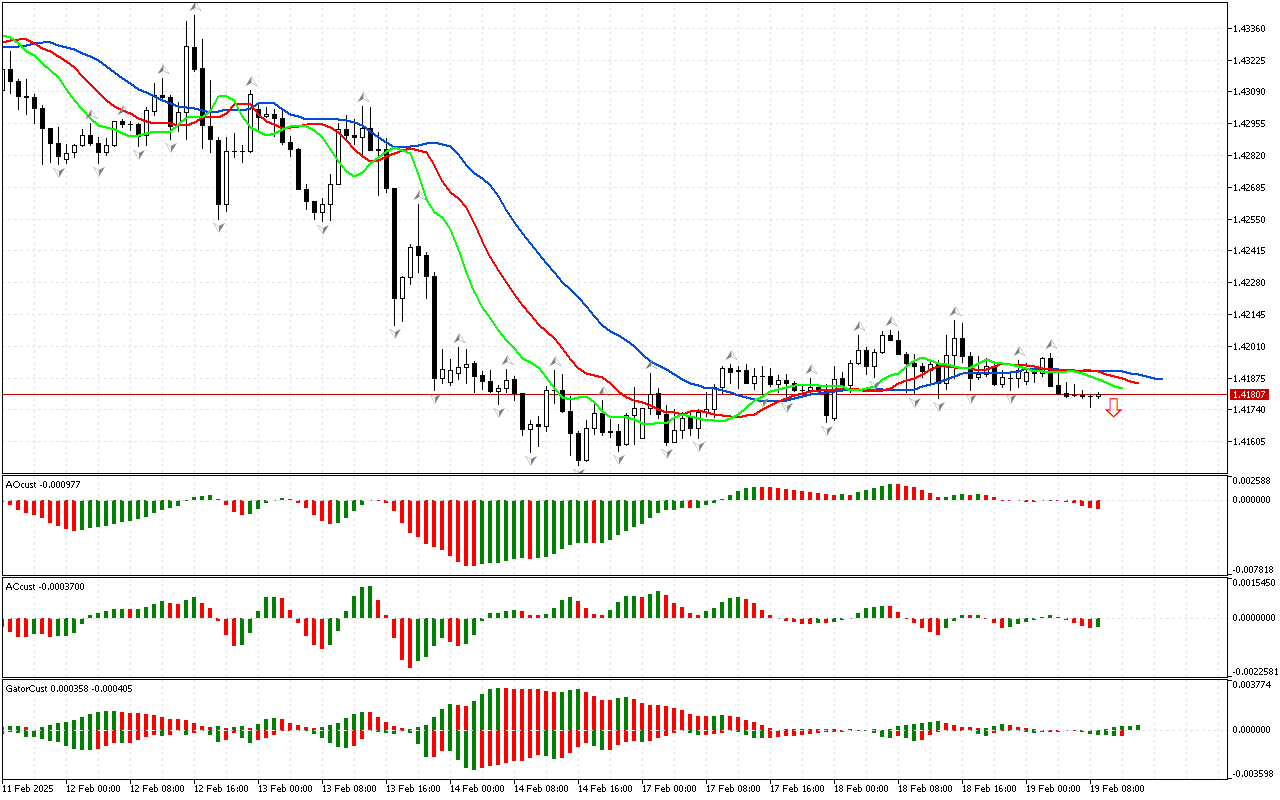The width and height of the screenshot is (1280, 800).
Task: Click the 17 Feb 00:00 time label
Action: click(x=670, y=789)
